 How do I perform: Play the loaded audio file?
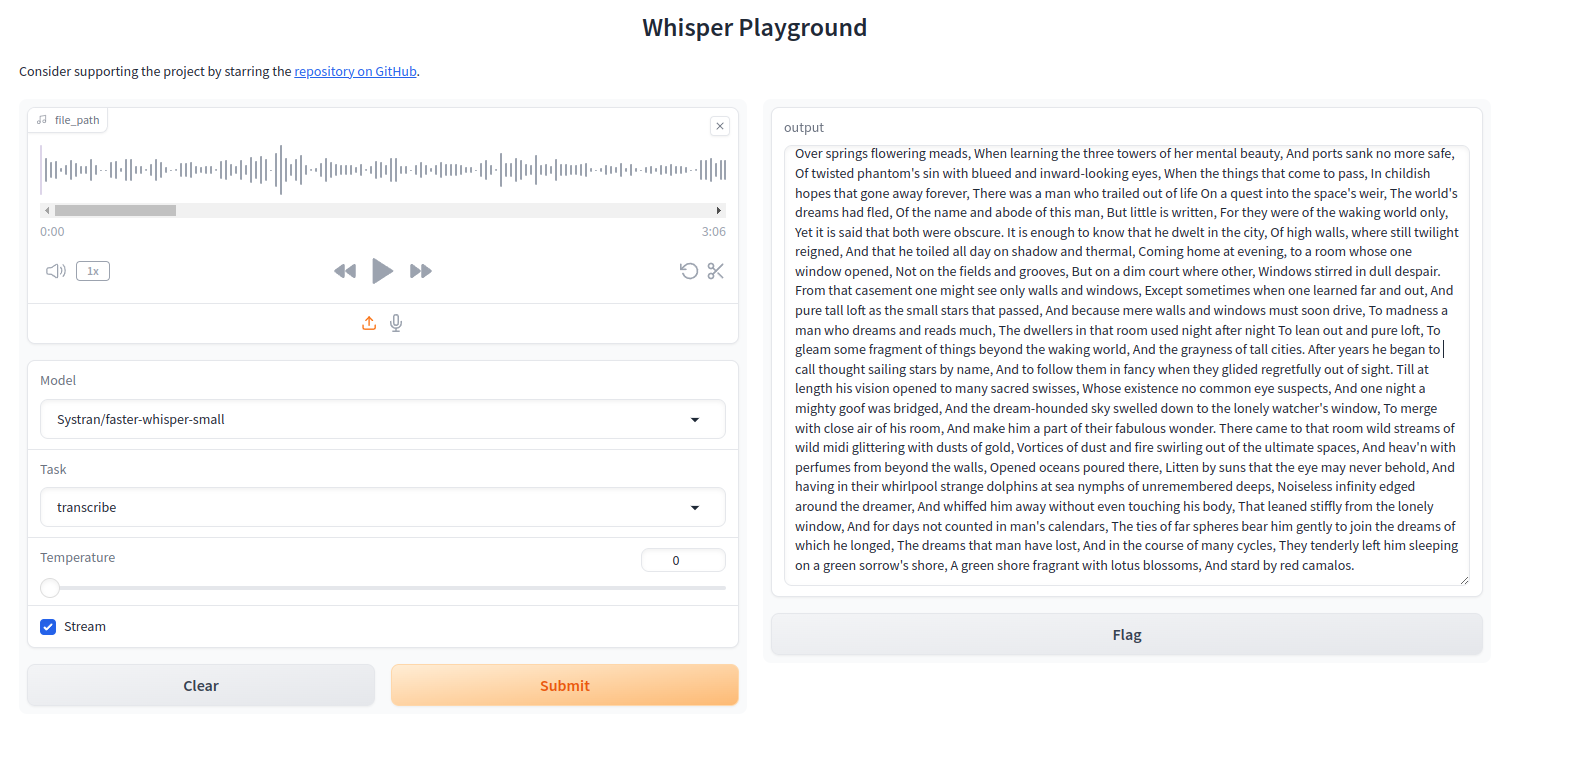[382, 271]
